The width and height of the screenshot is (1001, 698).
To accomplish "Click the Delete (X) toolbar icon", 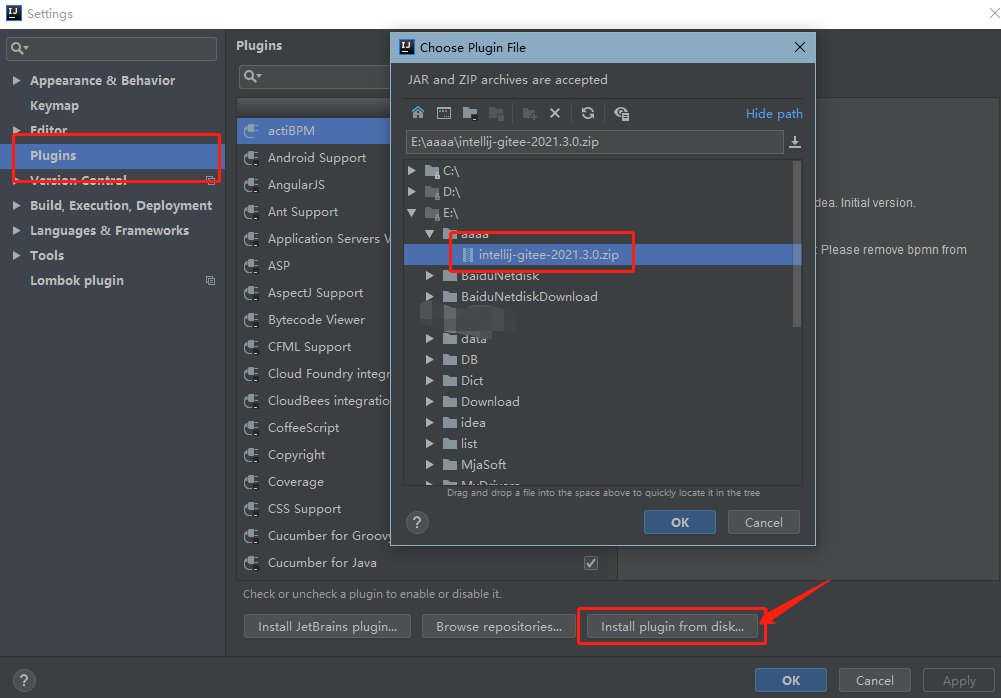I will pos(555,113).
